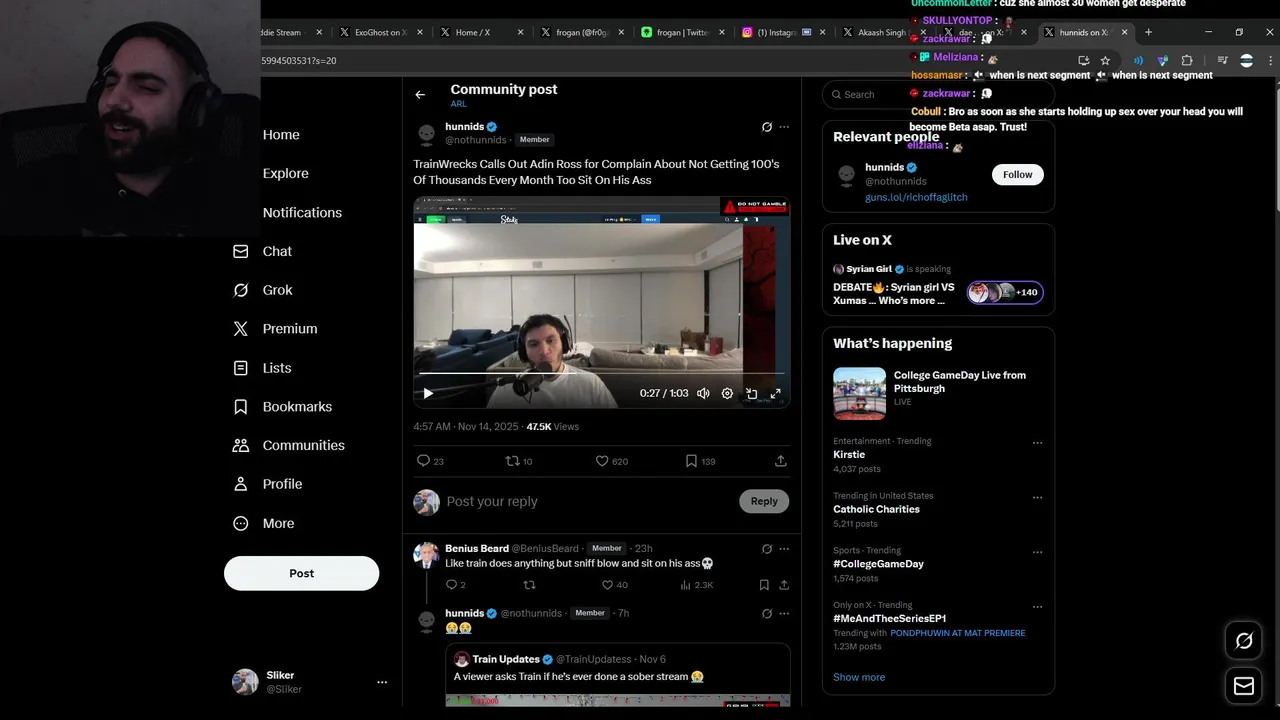Expand the video to fullscreen
The height and width of the screenshot is (720, 1280).
(775, 394)
